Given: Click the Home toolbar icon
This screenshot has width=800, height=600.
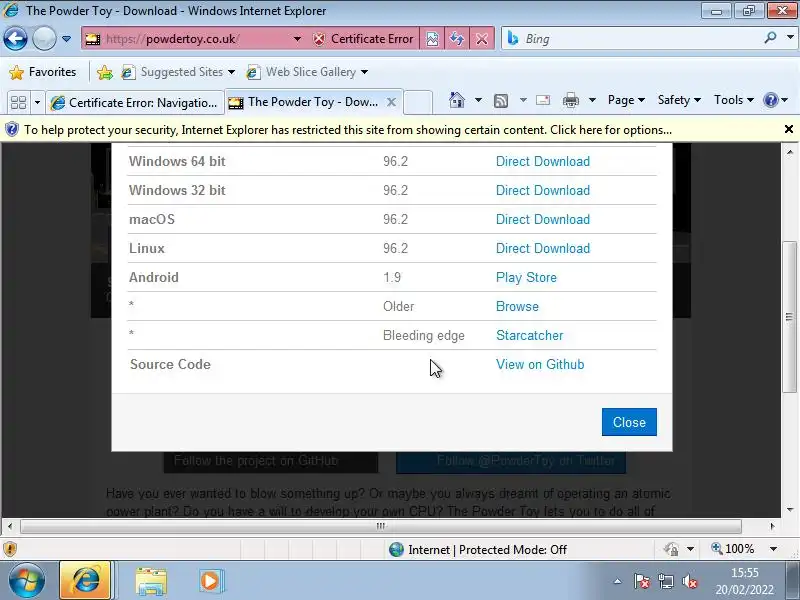Looking at the screenshot, I should tap(457, 100).
